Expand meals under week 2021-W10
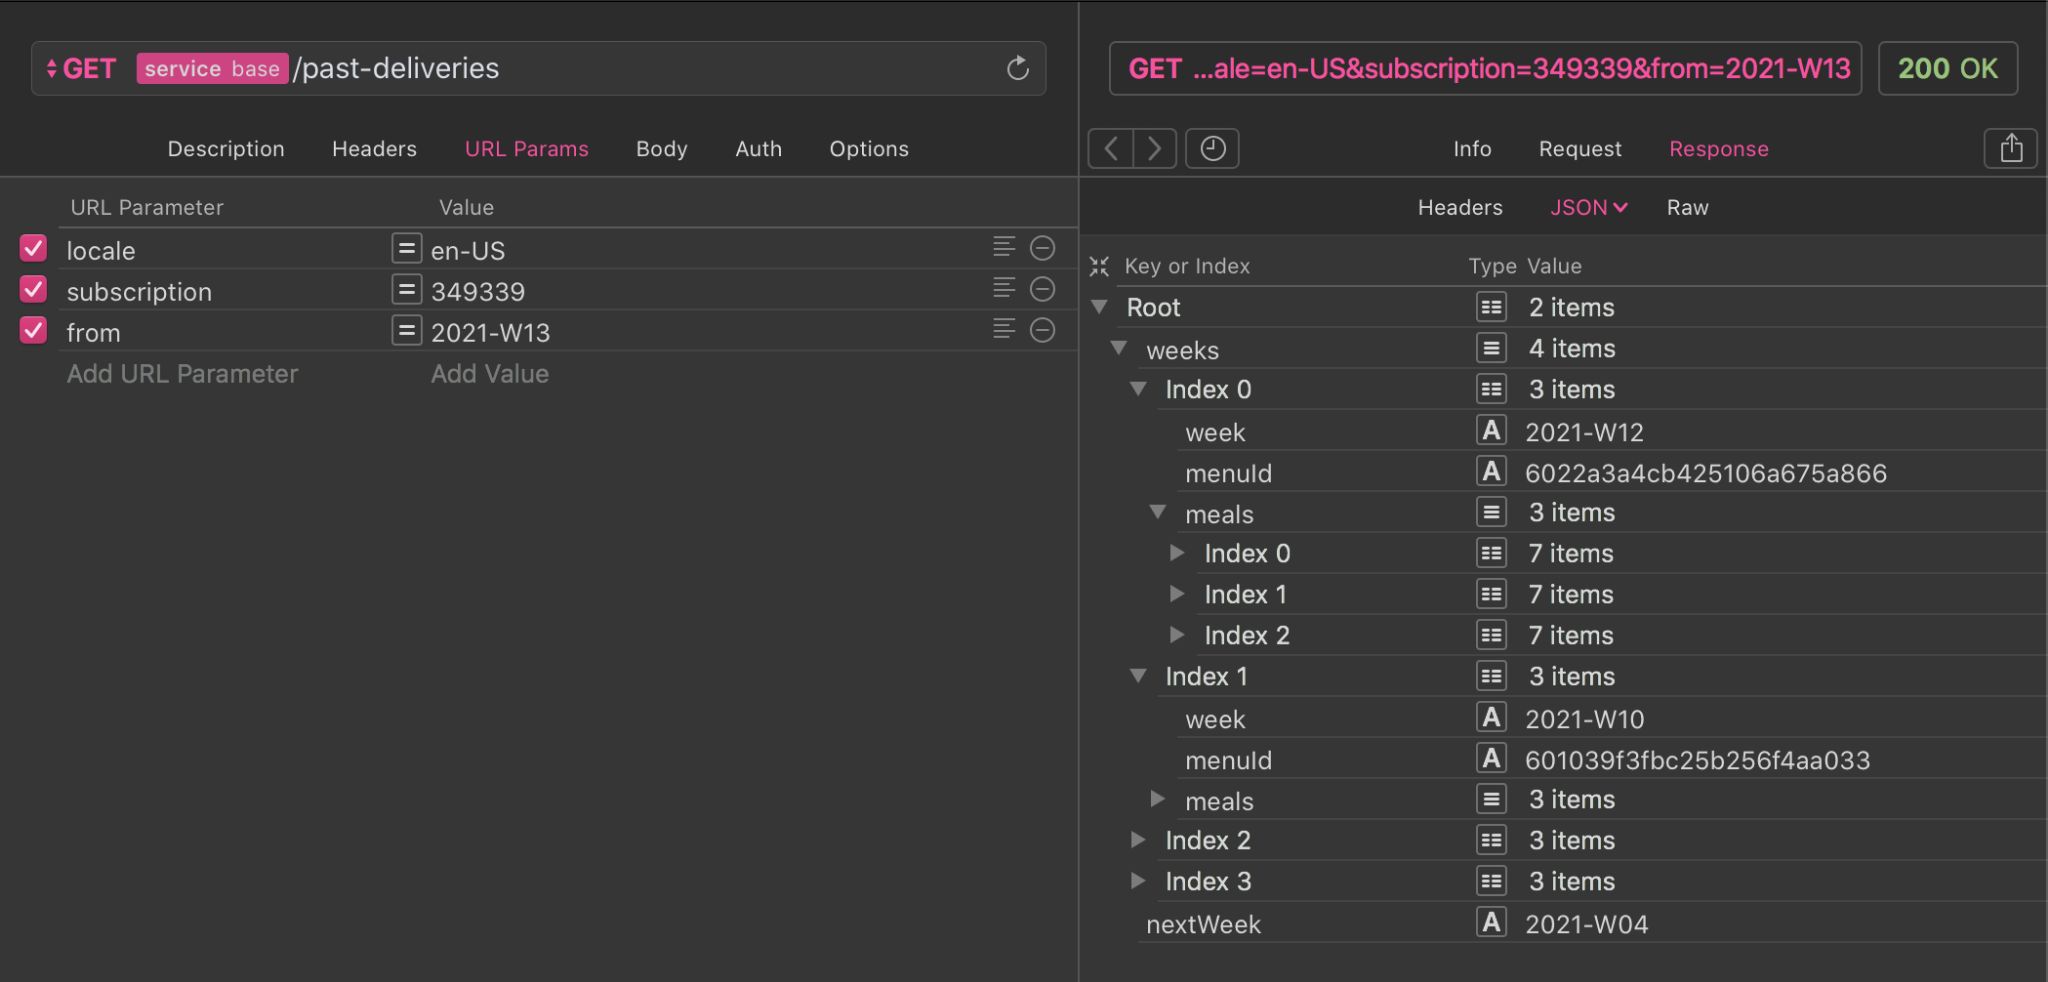The height and width of the screenshot is (982, 2048). 1158,799
